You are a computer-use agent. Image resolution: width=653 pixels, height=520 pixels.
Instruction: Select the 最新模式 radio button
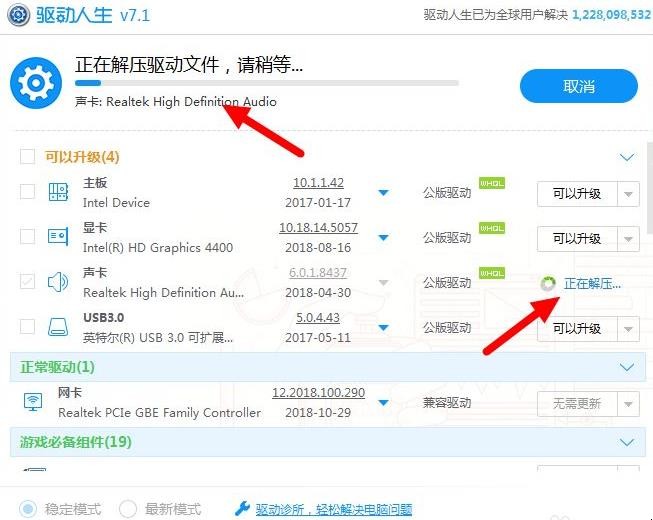coord(128,509)
